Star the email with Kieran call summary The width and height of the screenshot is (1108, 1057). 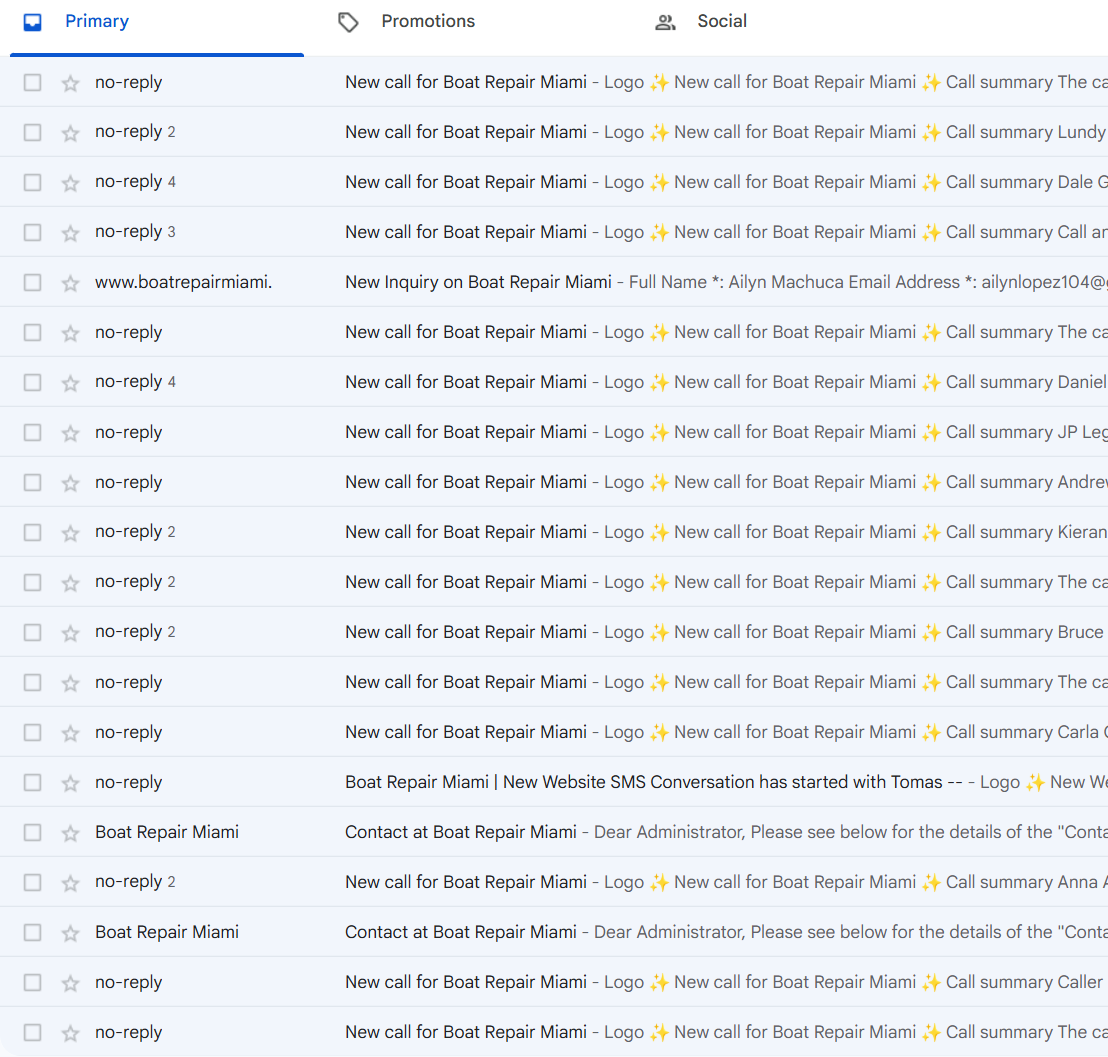point(70,531)
